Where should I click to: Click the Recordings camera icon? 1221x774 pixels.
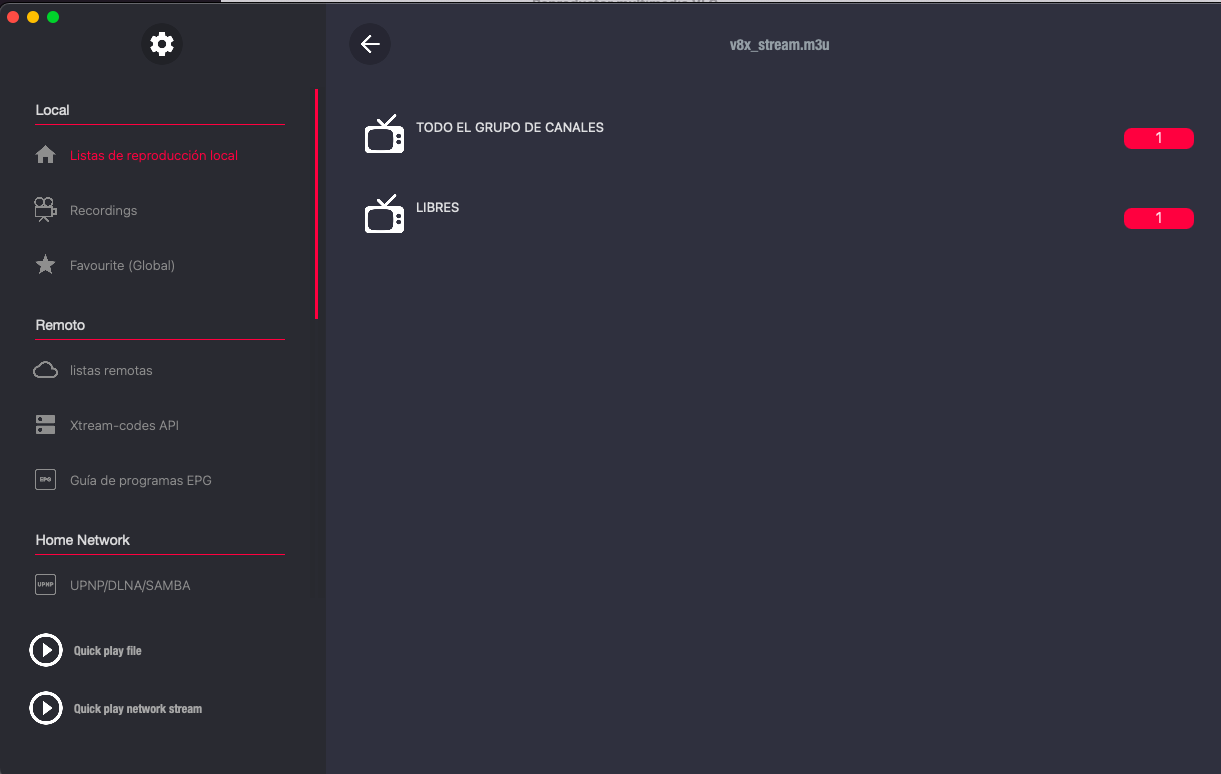[45, 210]
